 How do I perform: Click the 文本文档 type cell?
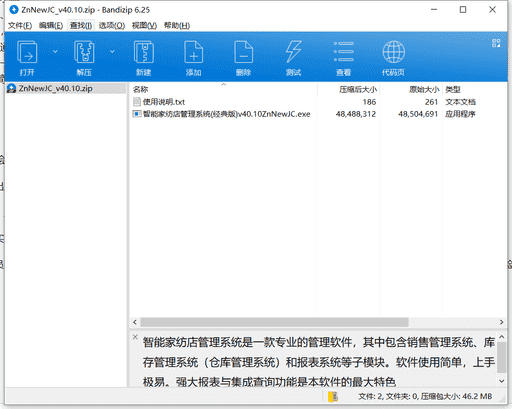click(460, 102)
